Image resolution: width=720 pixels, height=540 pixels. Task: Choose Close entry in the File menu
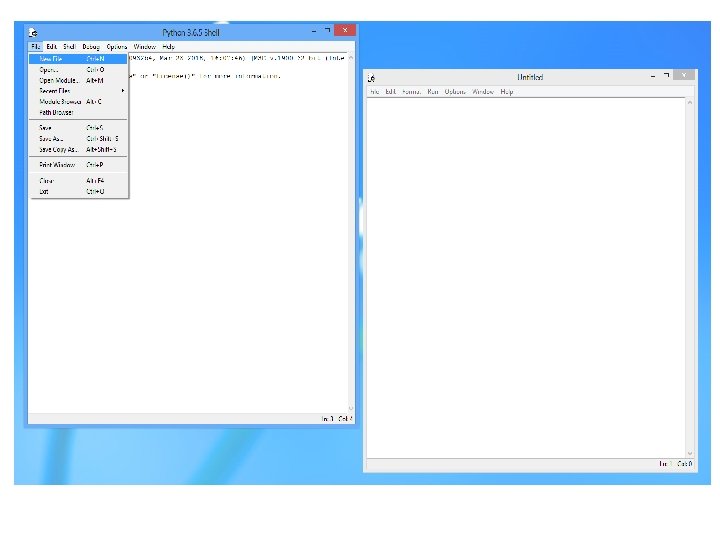pos(78,180)
